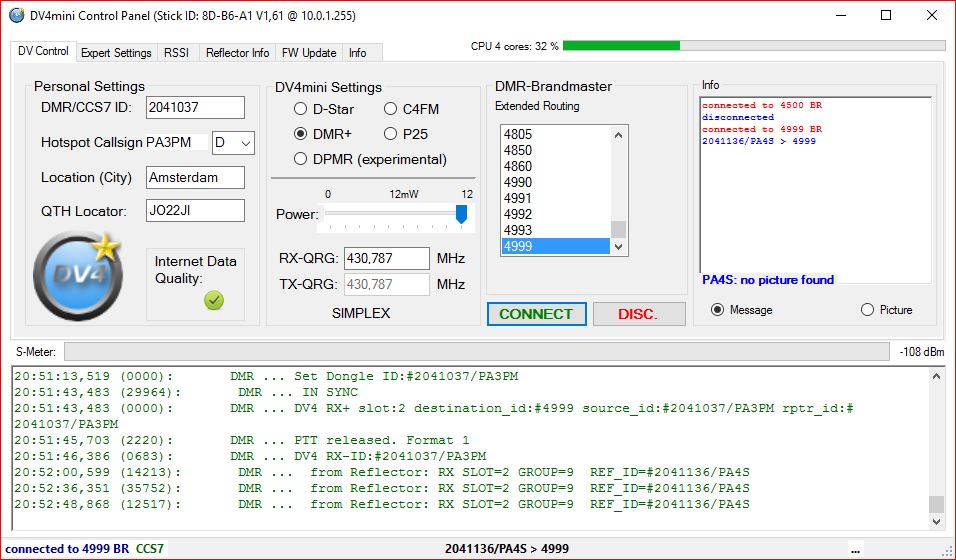The width and height of the screenshot is (956, 560).
Task: Click the DISC. disconnect button
Action: click(638, 314)
